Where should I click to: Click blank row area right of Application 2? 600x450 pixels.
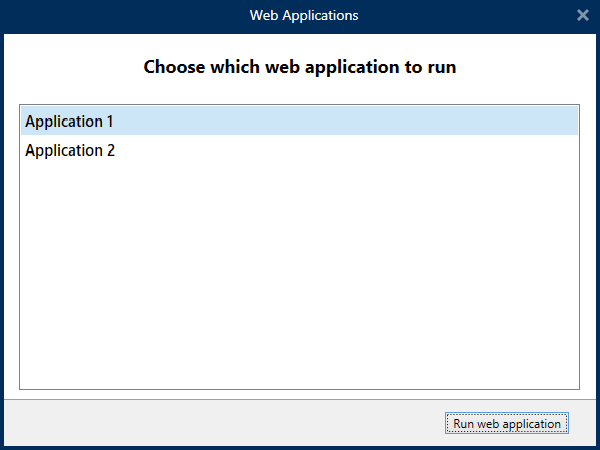click(400, 151)
